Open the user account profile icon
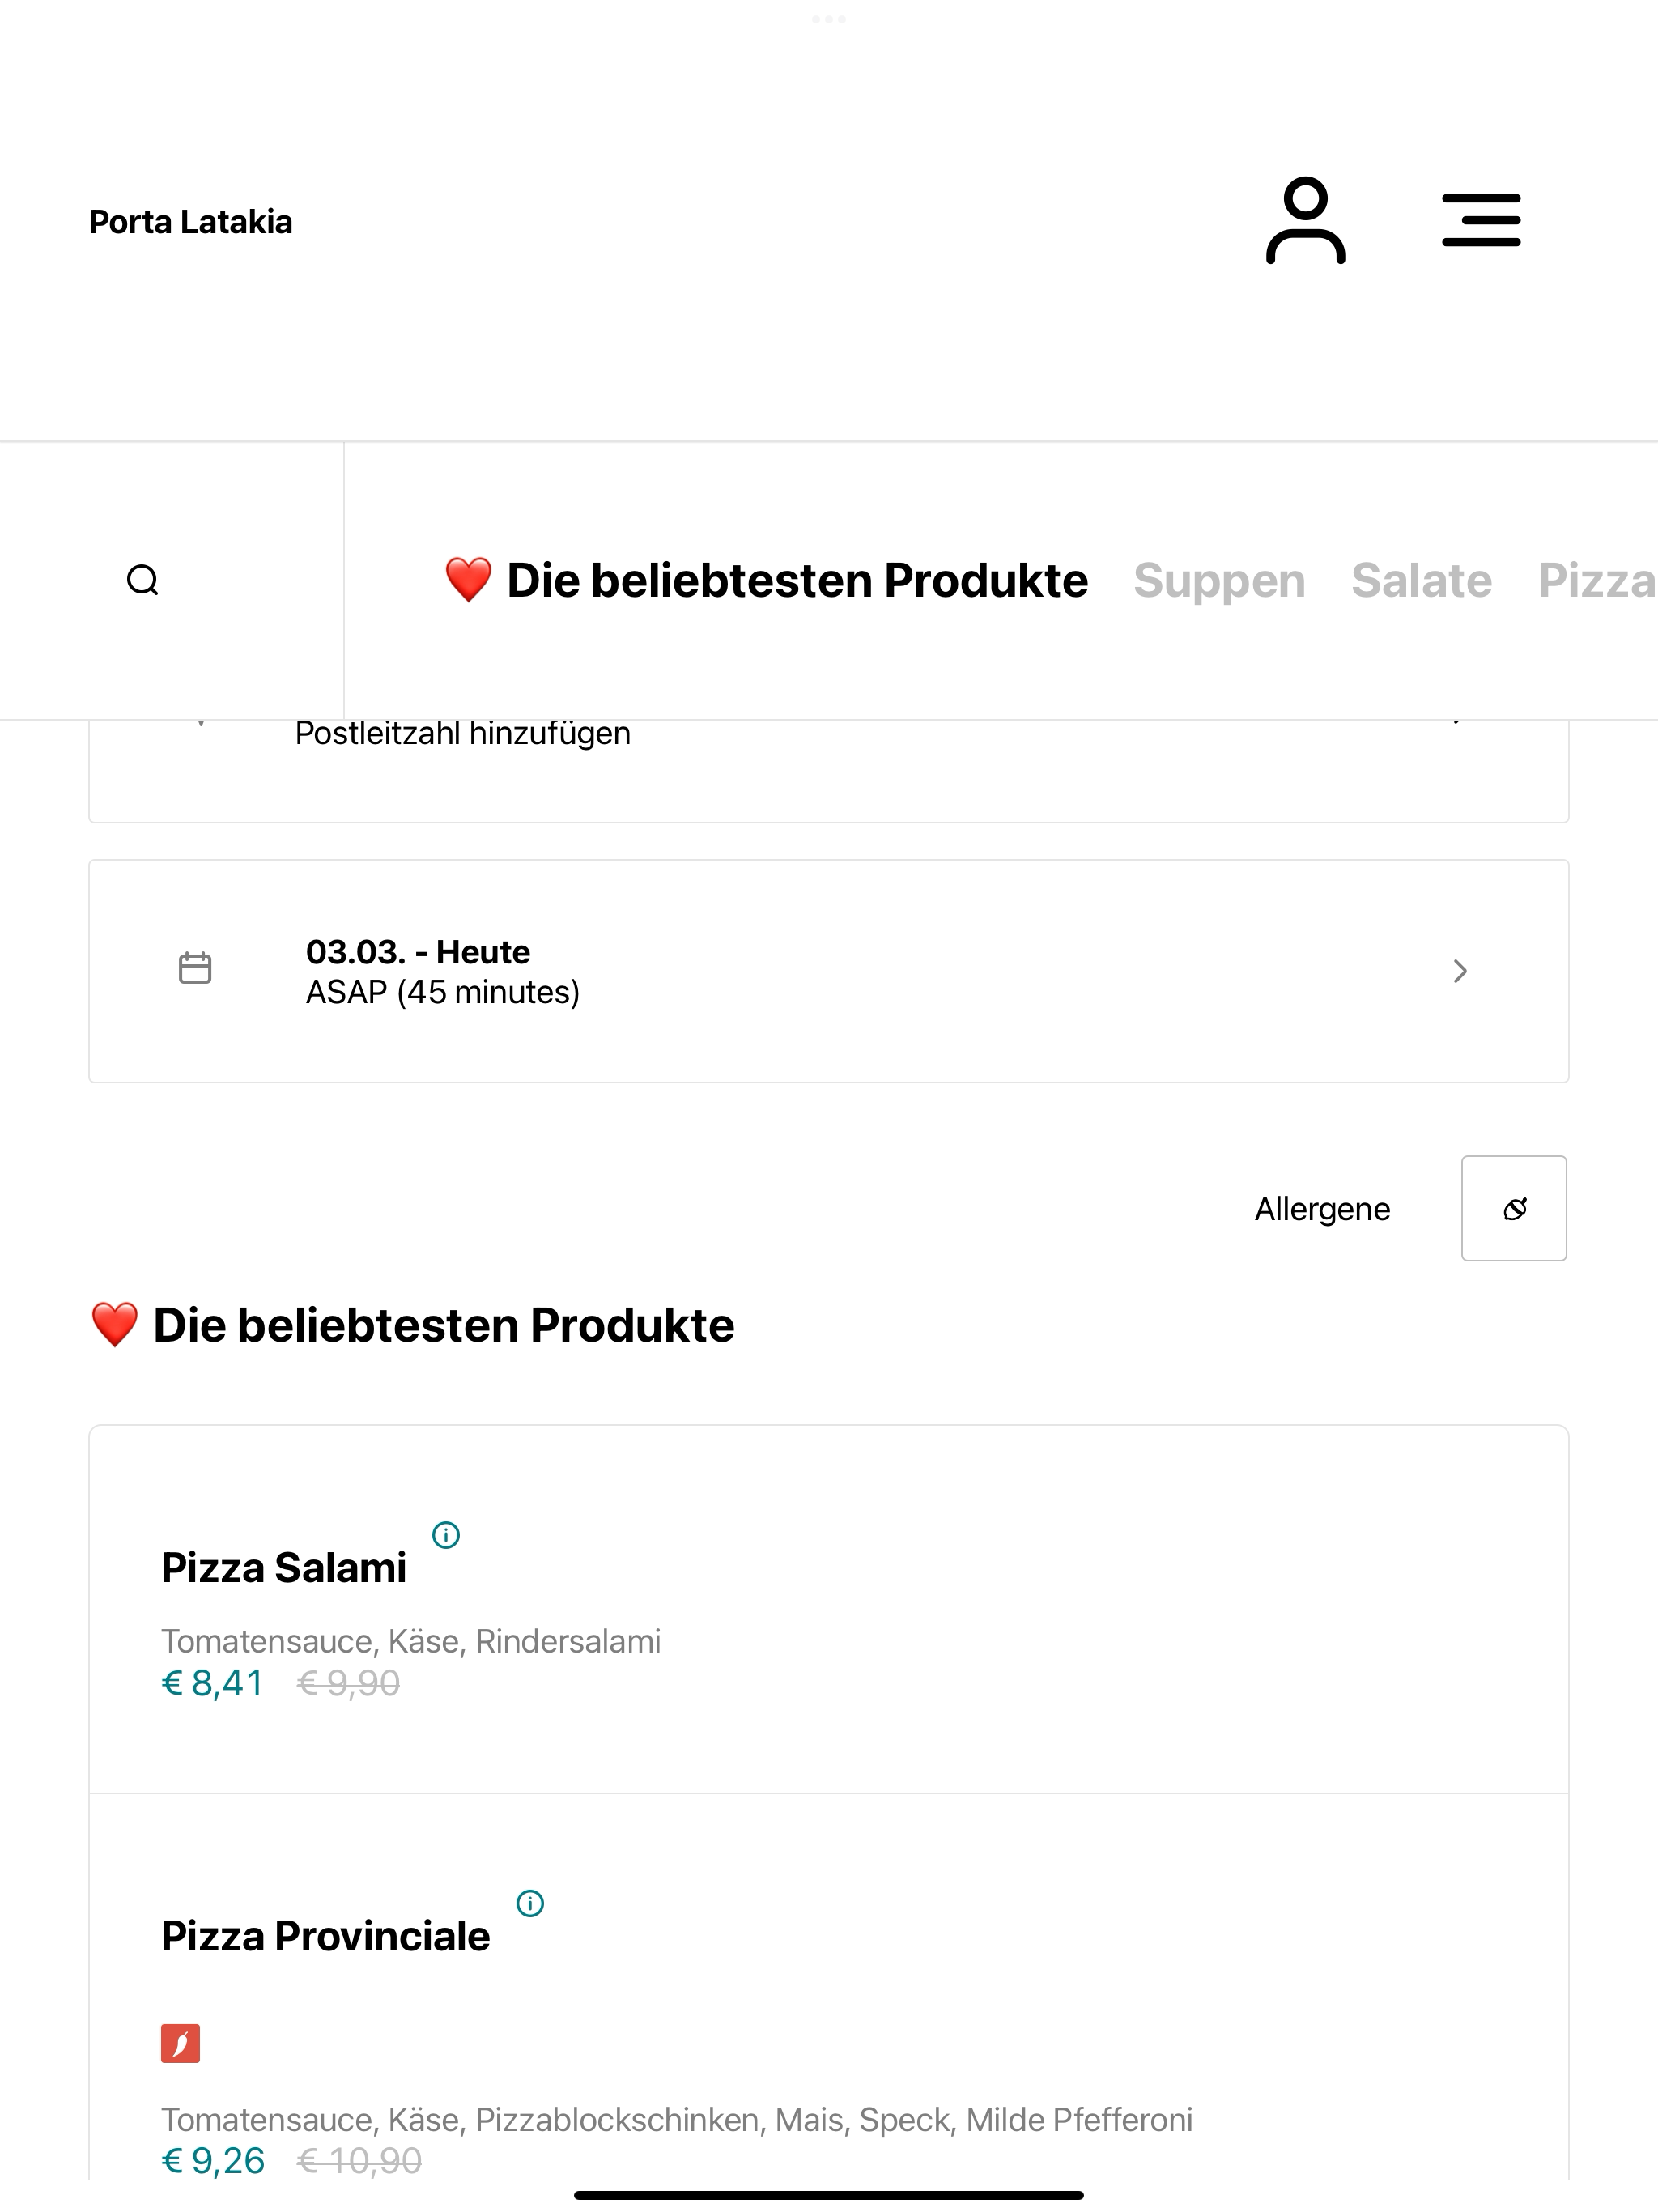 point(1305,221)
